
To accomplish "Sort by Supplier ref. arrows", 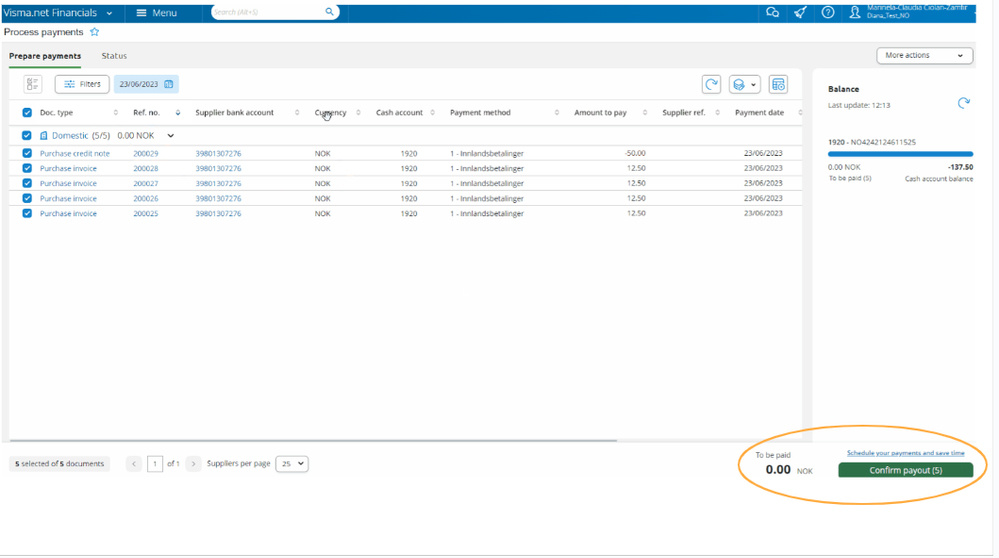I will tap(717, 113).
